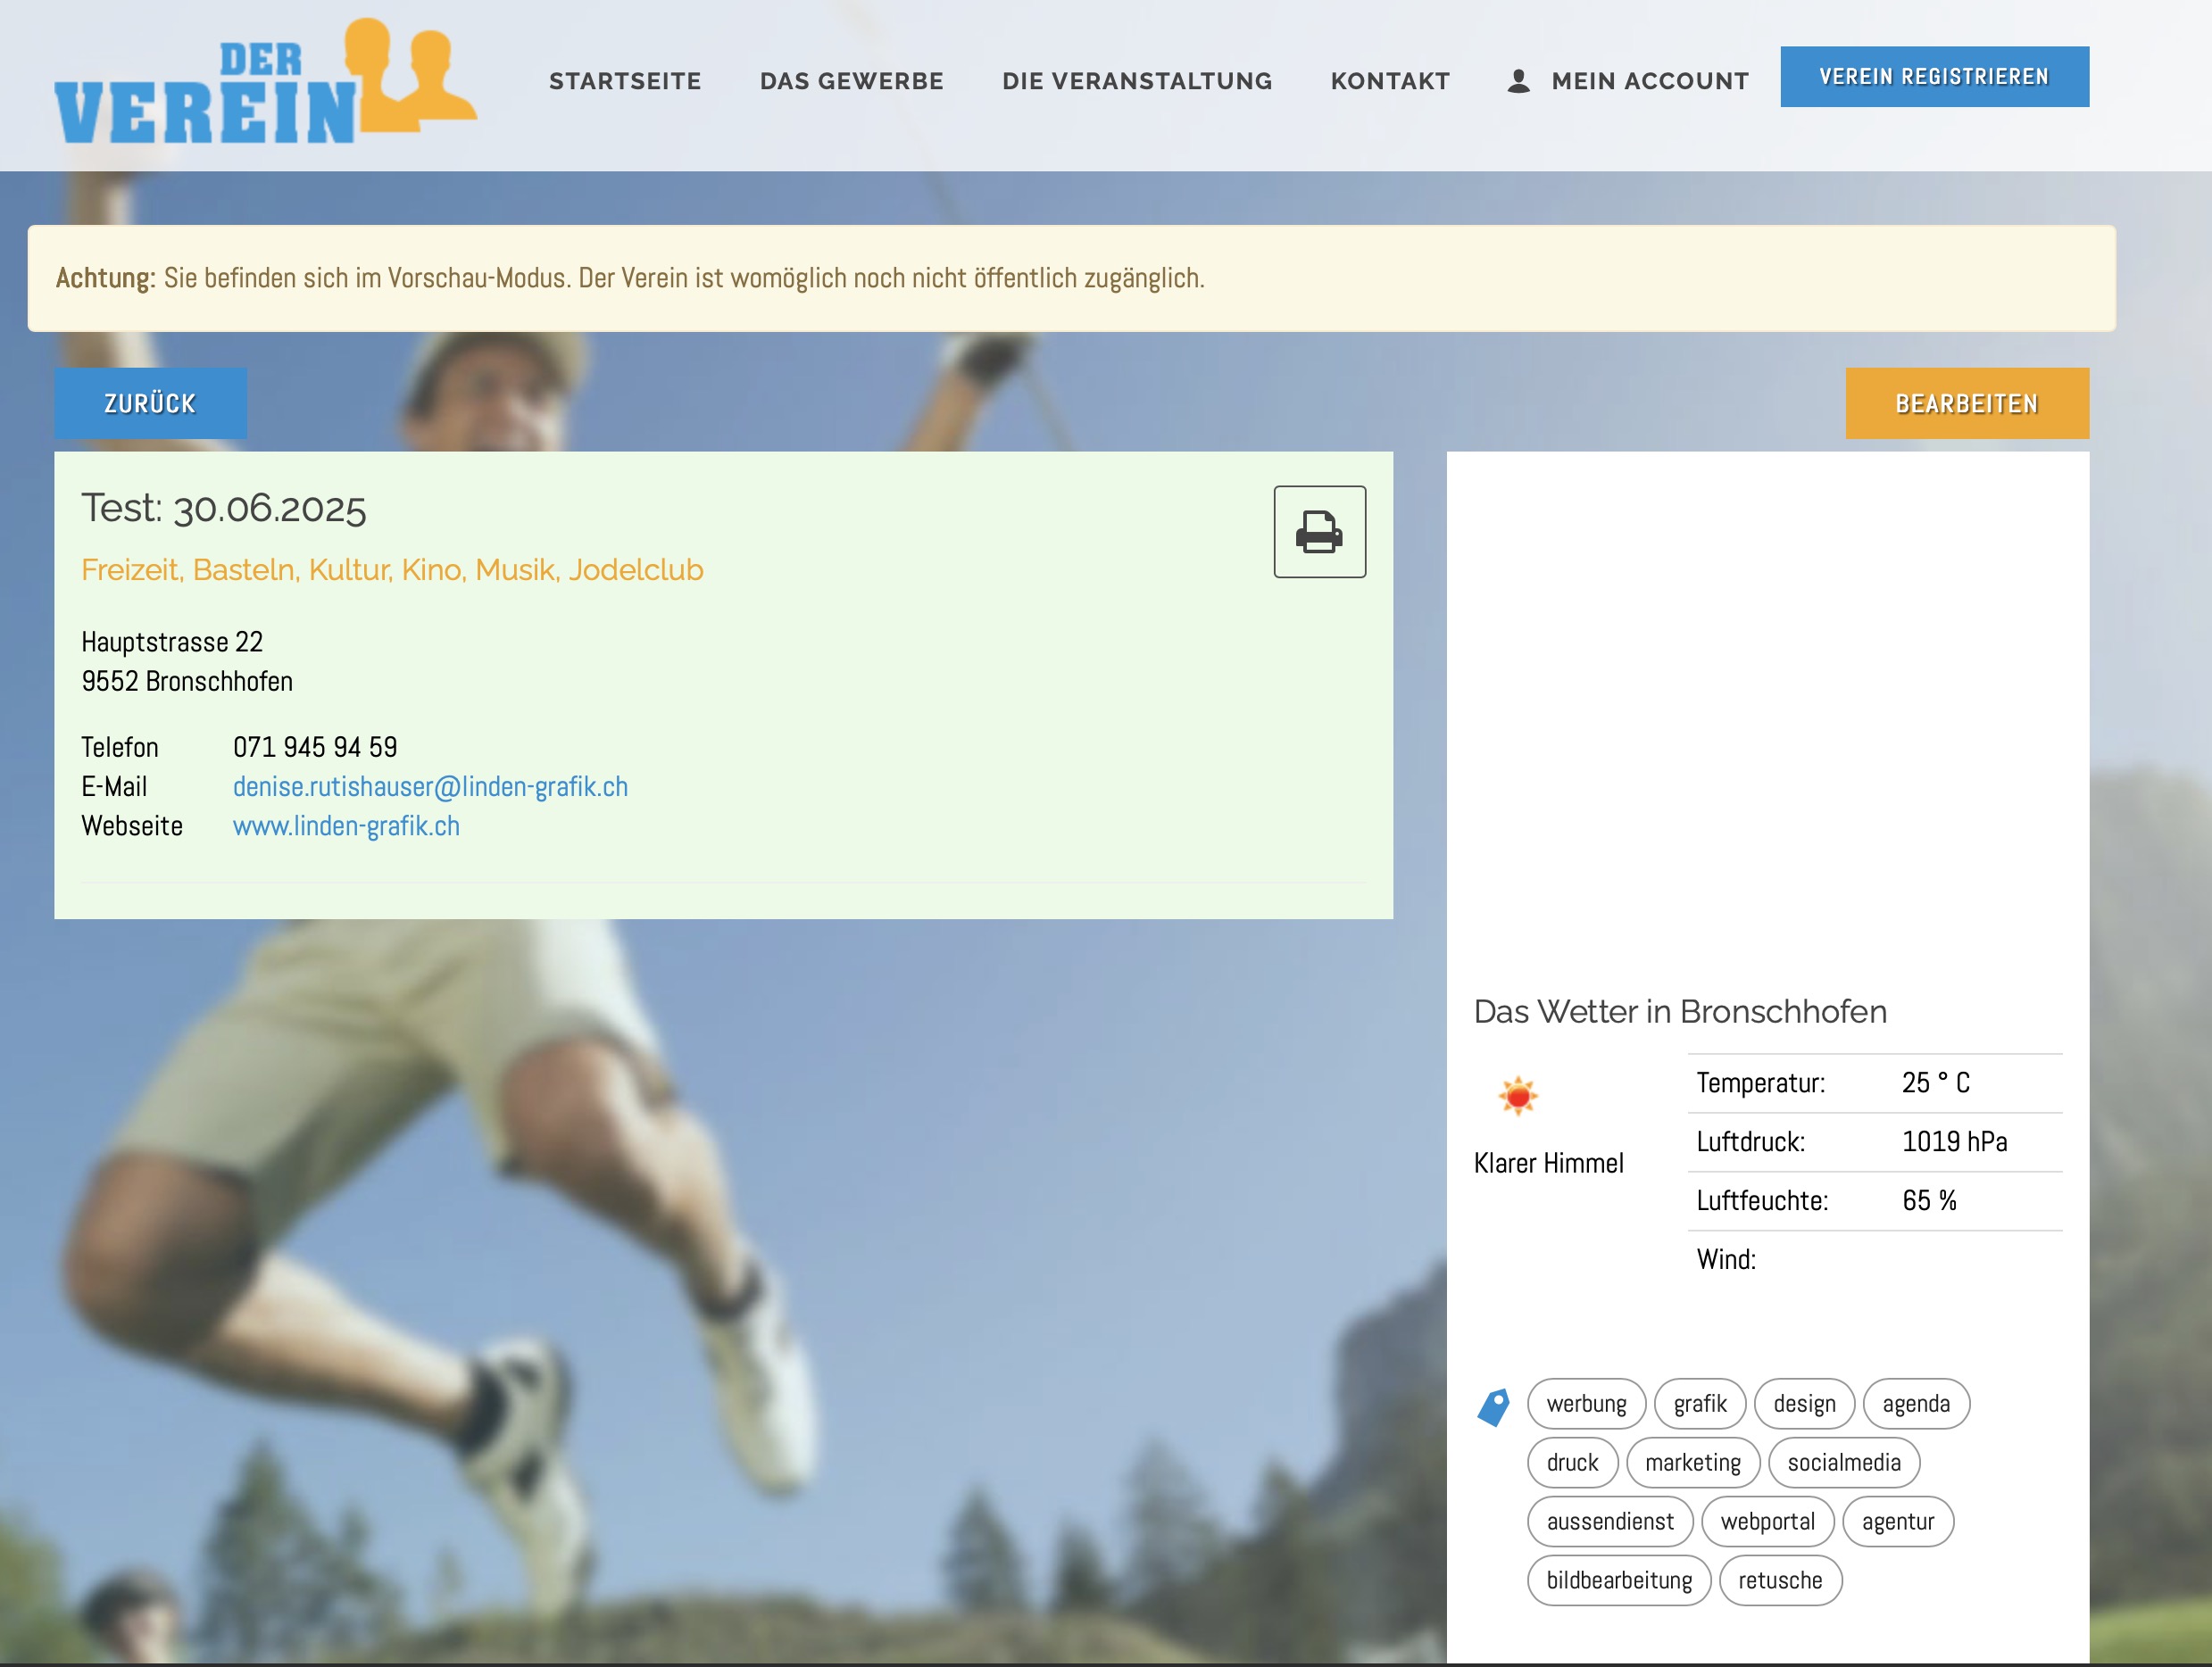Select the druck tag
The image size is (2212, 1667).
[1572, 1463]
